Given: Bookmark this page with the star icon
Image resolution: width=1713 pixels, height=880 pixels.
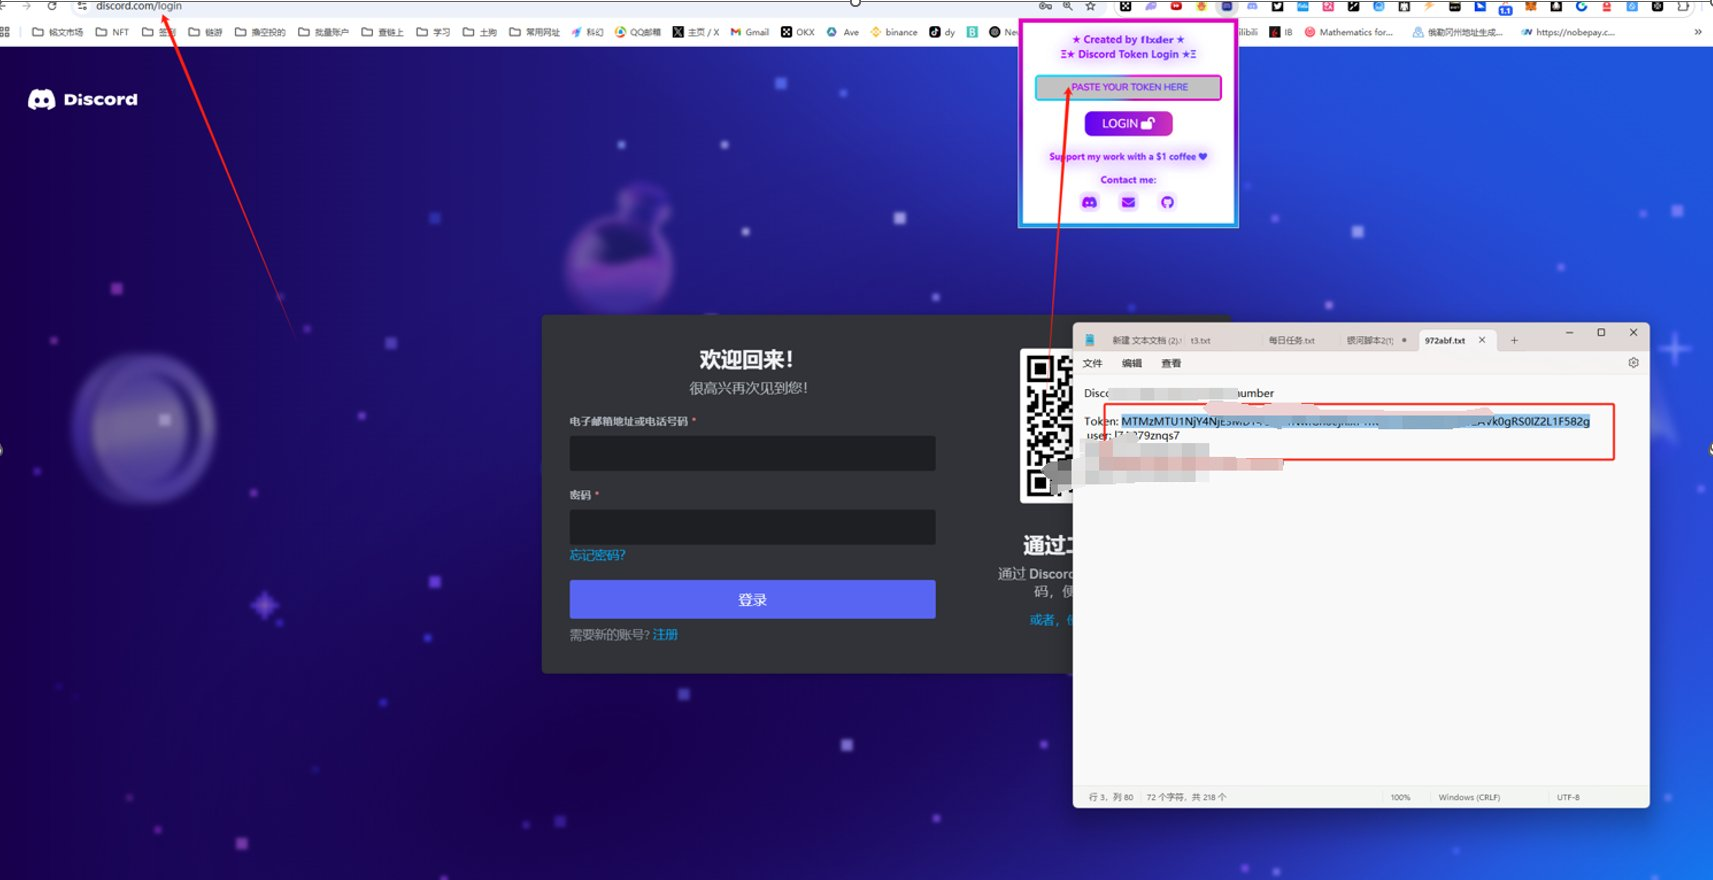Looking at the screenshot, I should click(x=1091, y=6).
